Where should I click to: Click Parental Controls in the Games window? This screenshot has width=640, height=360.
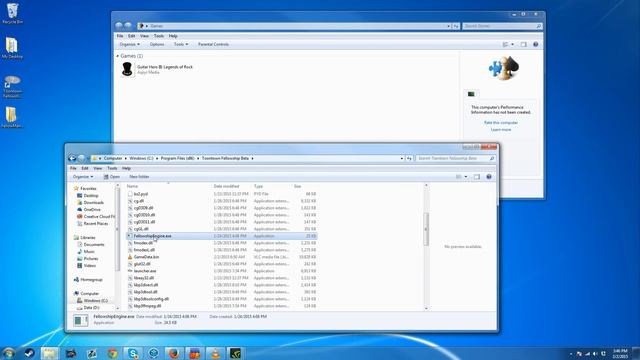[x=213, y=44]
